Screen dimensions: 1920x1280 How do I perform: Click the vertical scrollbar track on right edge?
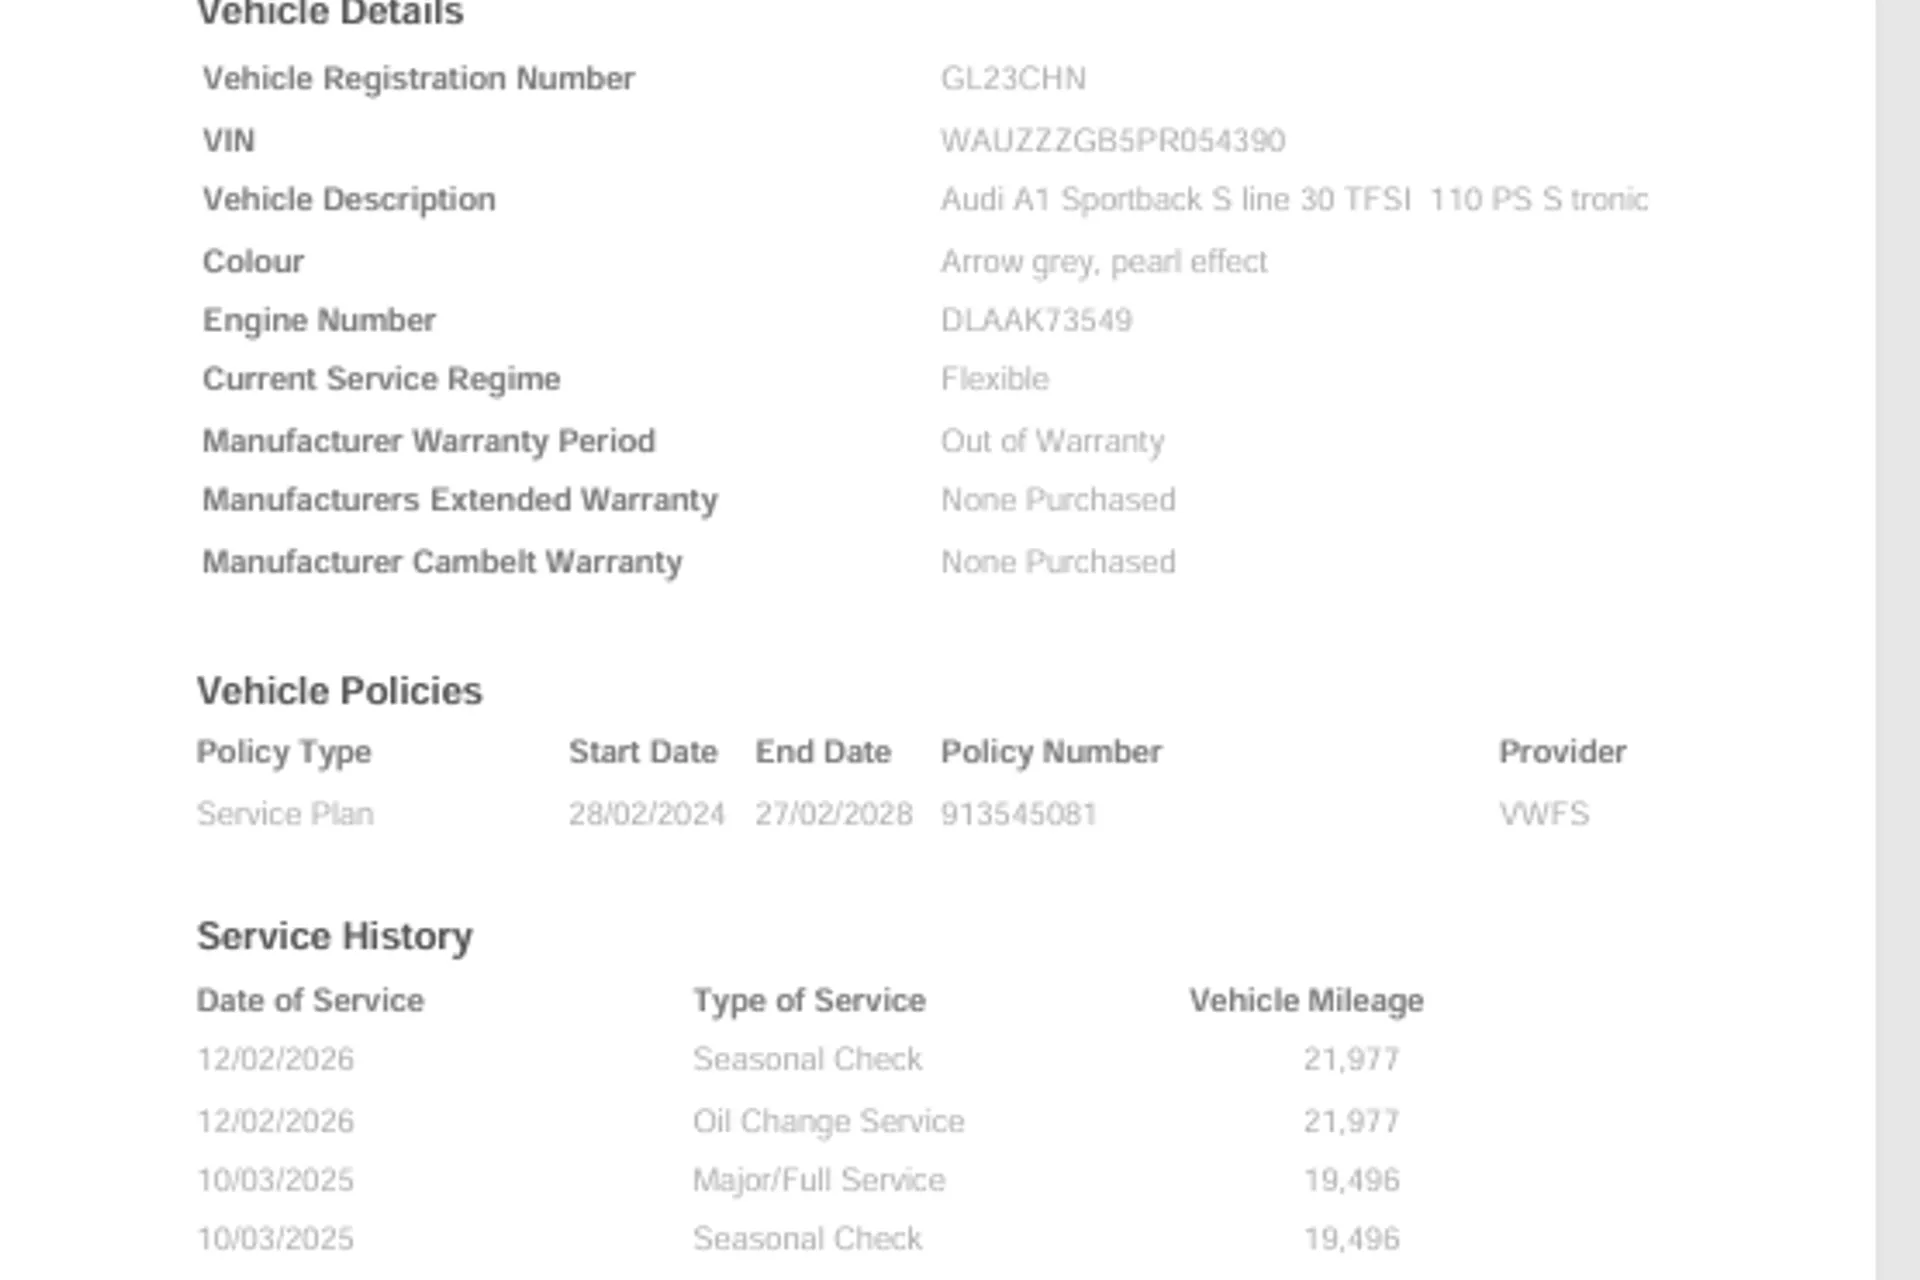click(1897, 640)
